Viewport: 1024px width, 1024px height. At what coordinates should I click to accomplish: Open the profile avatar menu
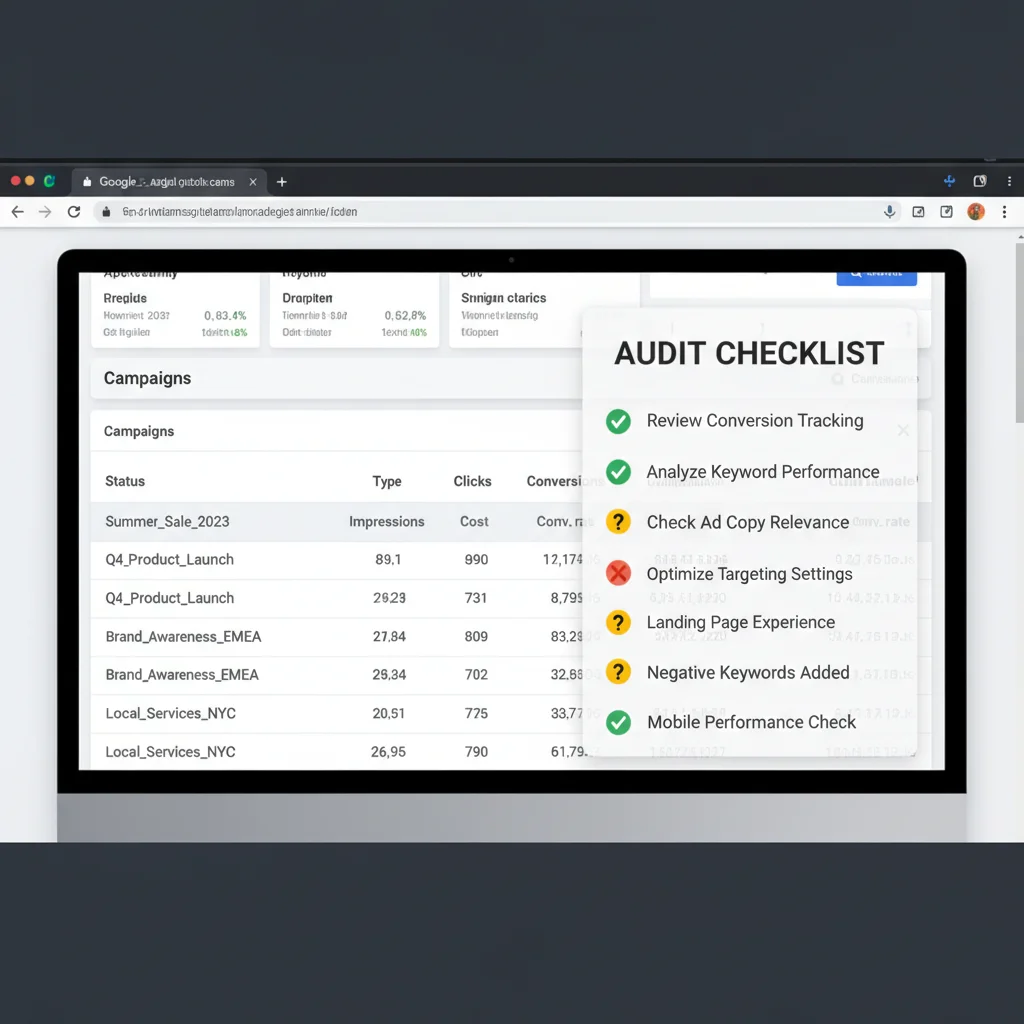point(976,212)
